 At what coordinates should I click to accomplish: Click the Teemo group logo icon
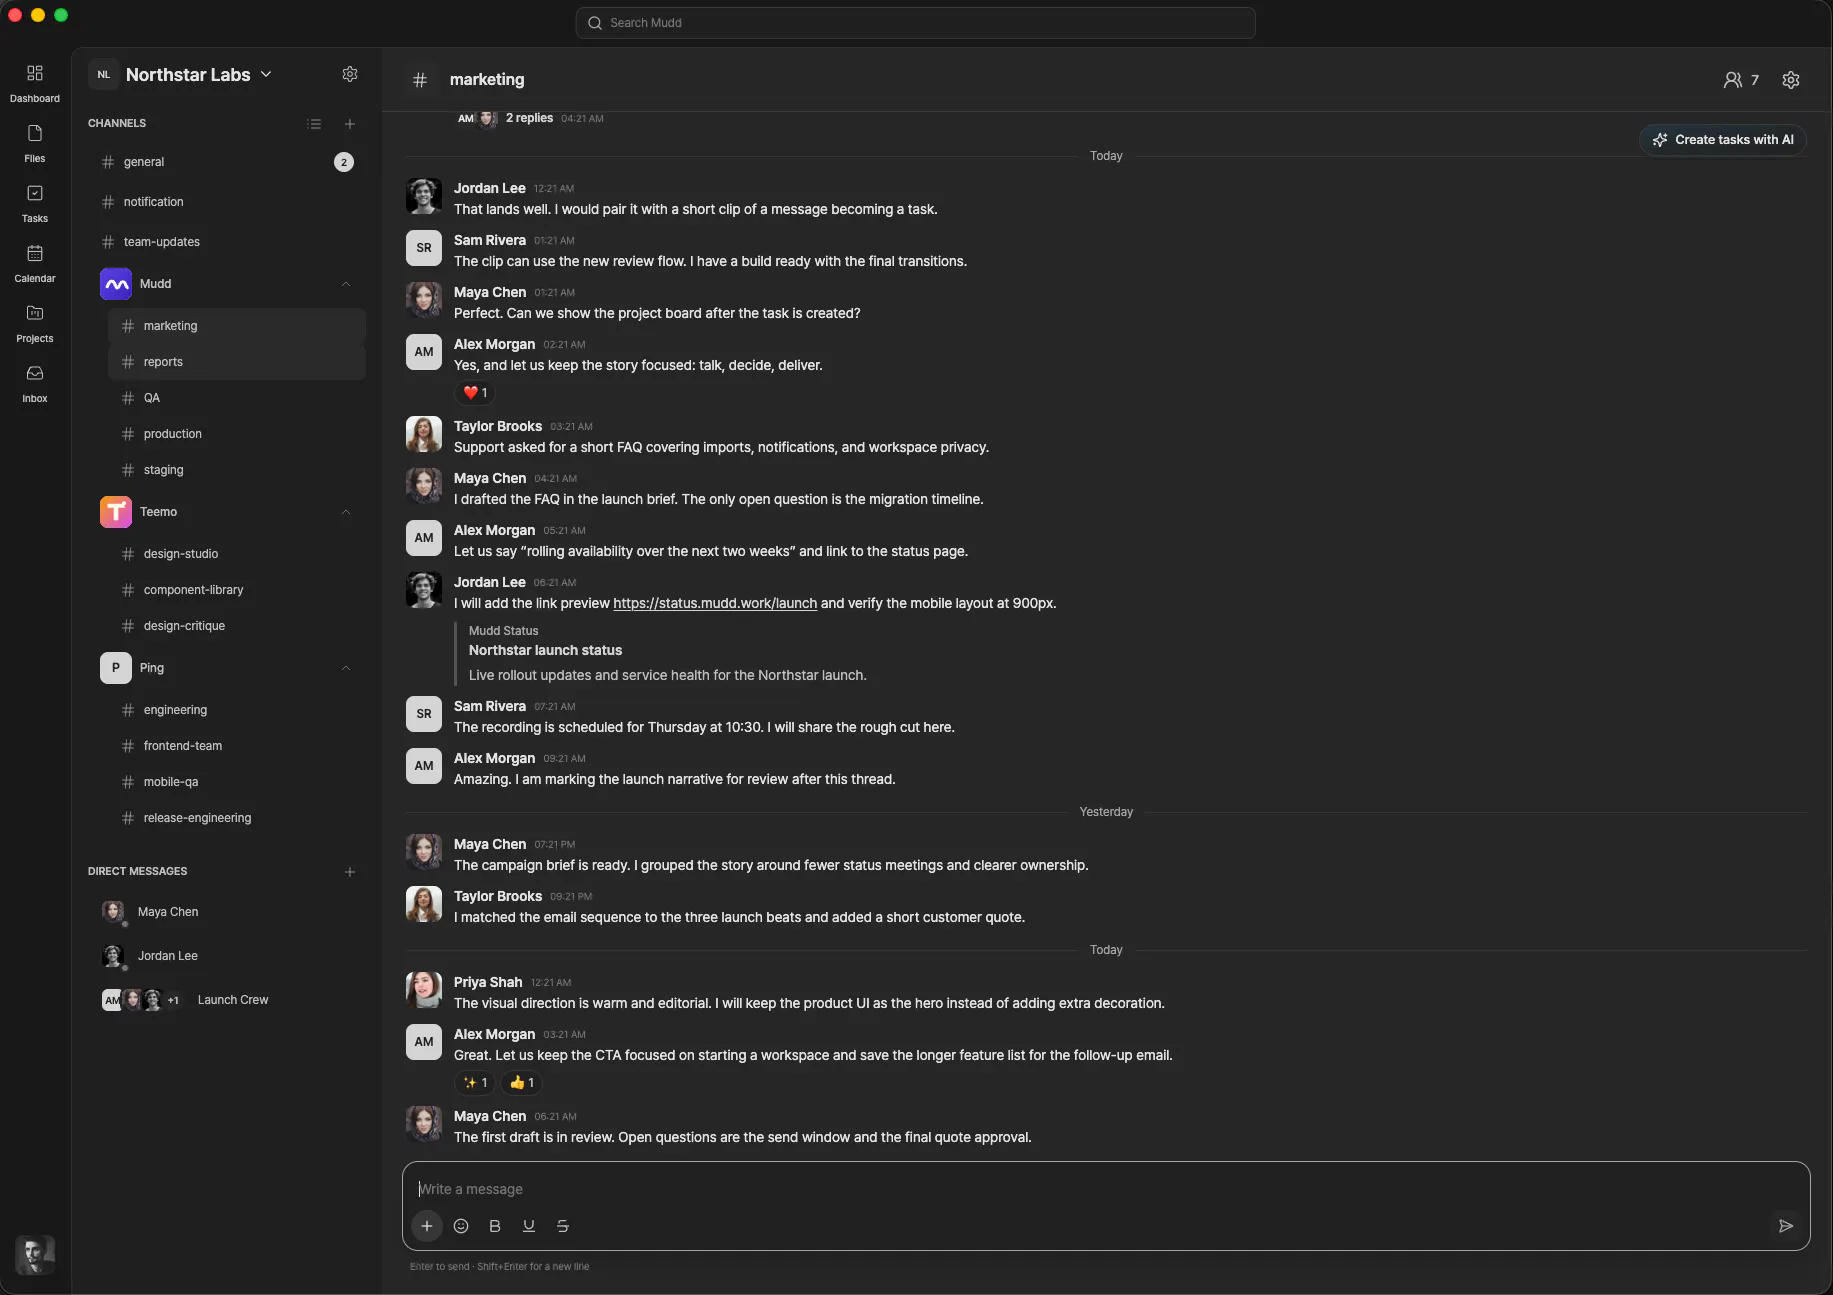click(116, 512)
